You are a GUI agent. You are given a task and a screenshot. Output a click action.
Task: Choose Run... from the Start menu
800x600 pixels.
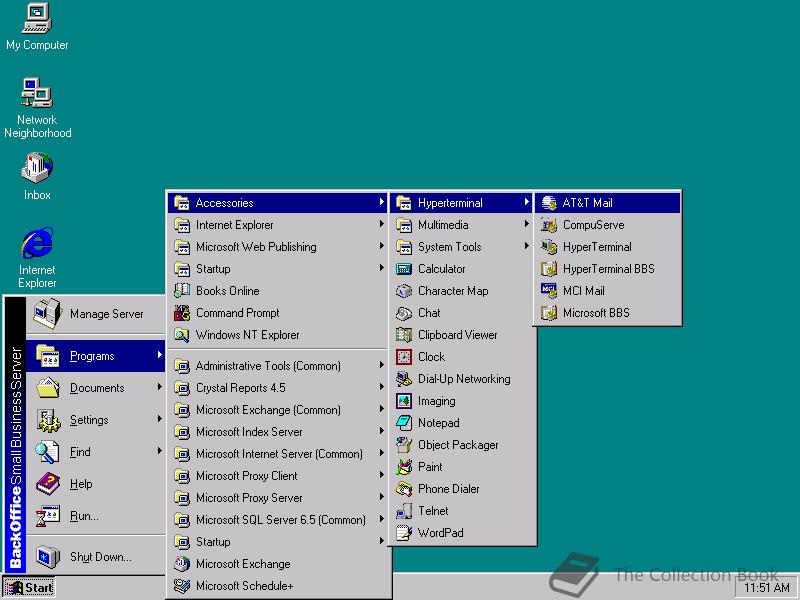(x=95, y=516)
